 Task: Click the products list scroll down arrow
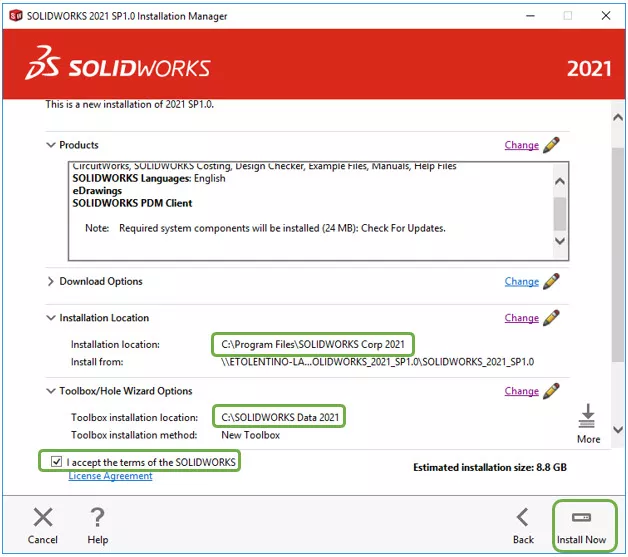pos(560,241)
